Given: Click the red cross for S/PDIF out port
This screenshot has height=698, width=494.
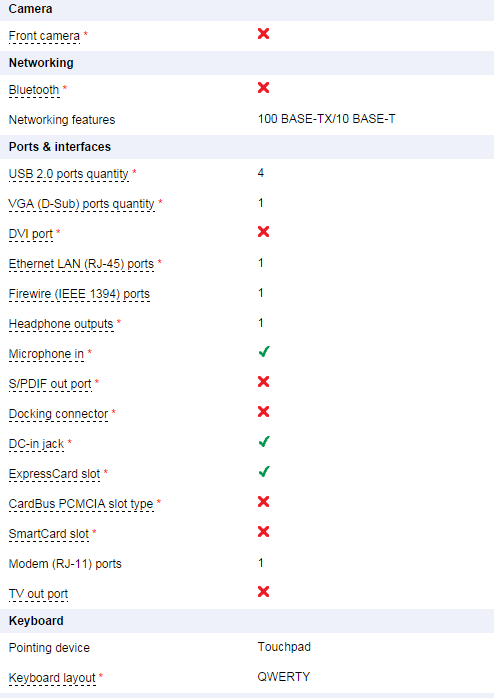Looking at the screenshot, I should coord(263,382).
